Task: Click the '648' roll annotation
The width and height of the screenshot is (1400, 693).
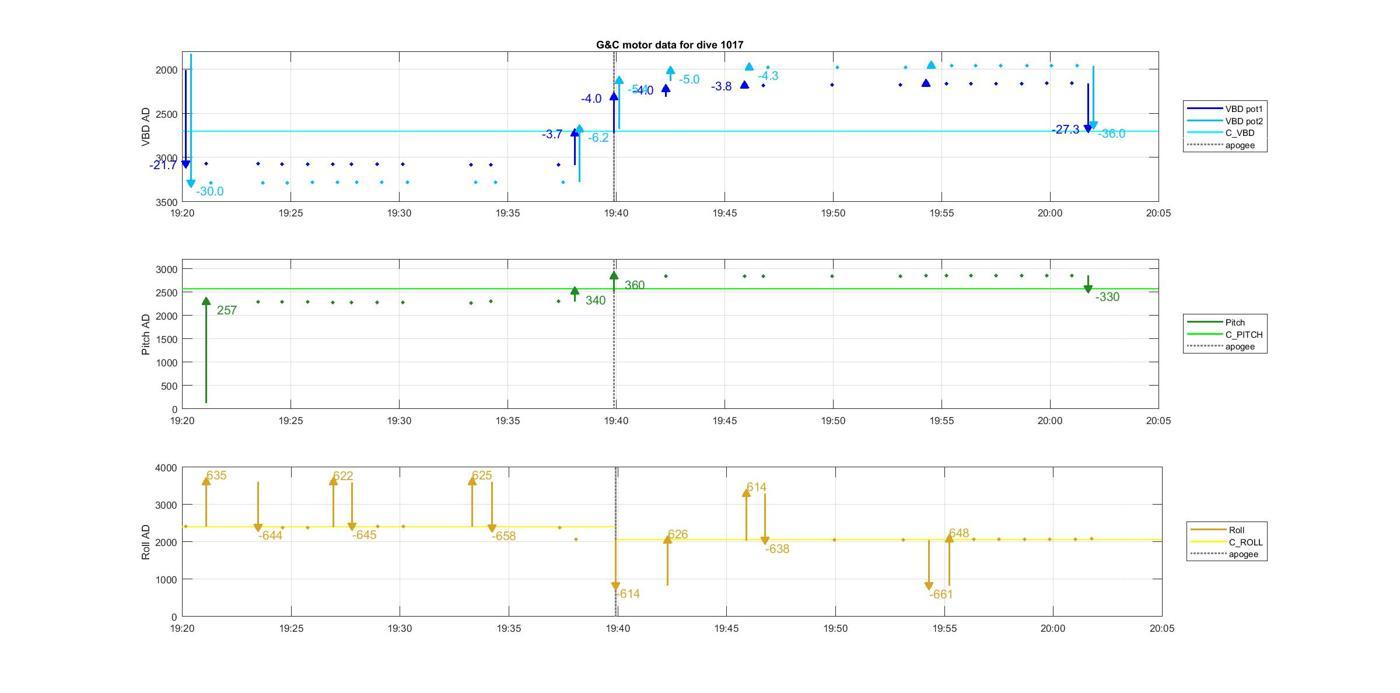Action: click(958, 534)
